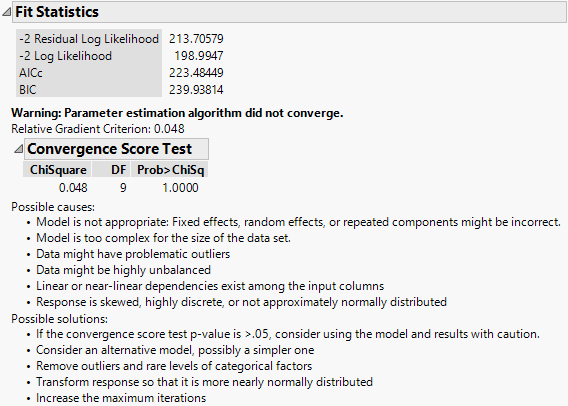Select the BIC row label

[x=28, y=90]
